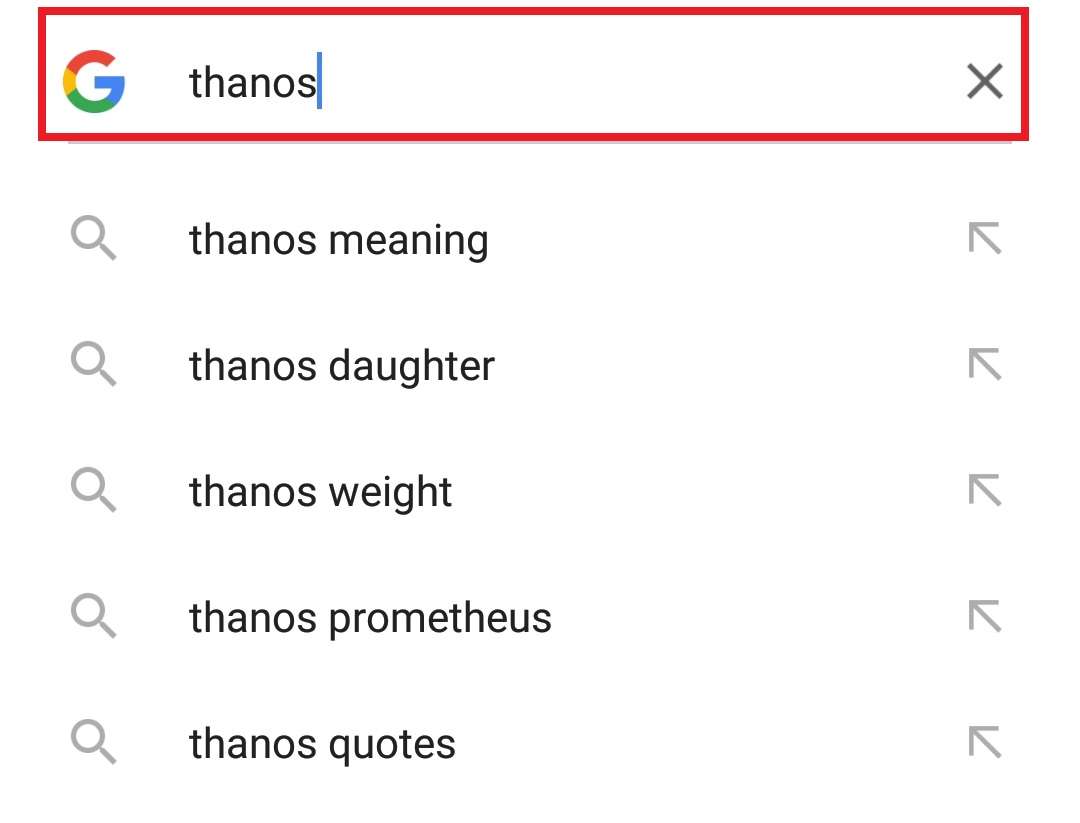Screen dimensions: 1080x823
Task: Click magnifier icon beside "thanos daughter"
Action: pyautogui.click(x=94, y=366)
